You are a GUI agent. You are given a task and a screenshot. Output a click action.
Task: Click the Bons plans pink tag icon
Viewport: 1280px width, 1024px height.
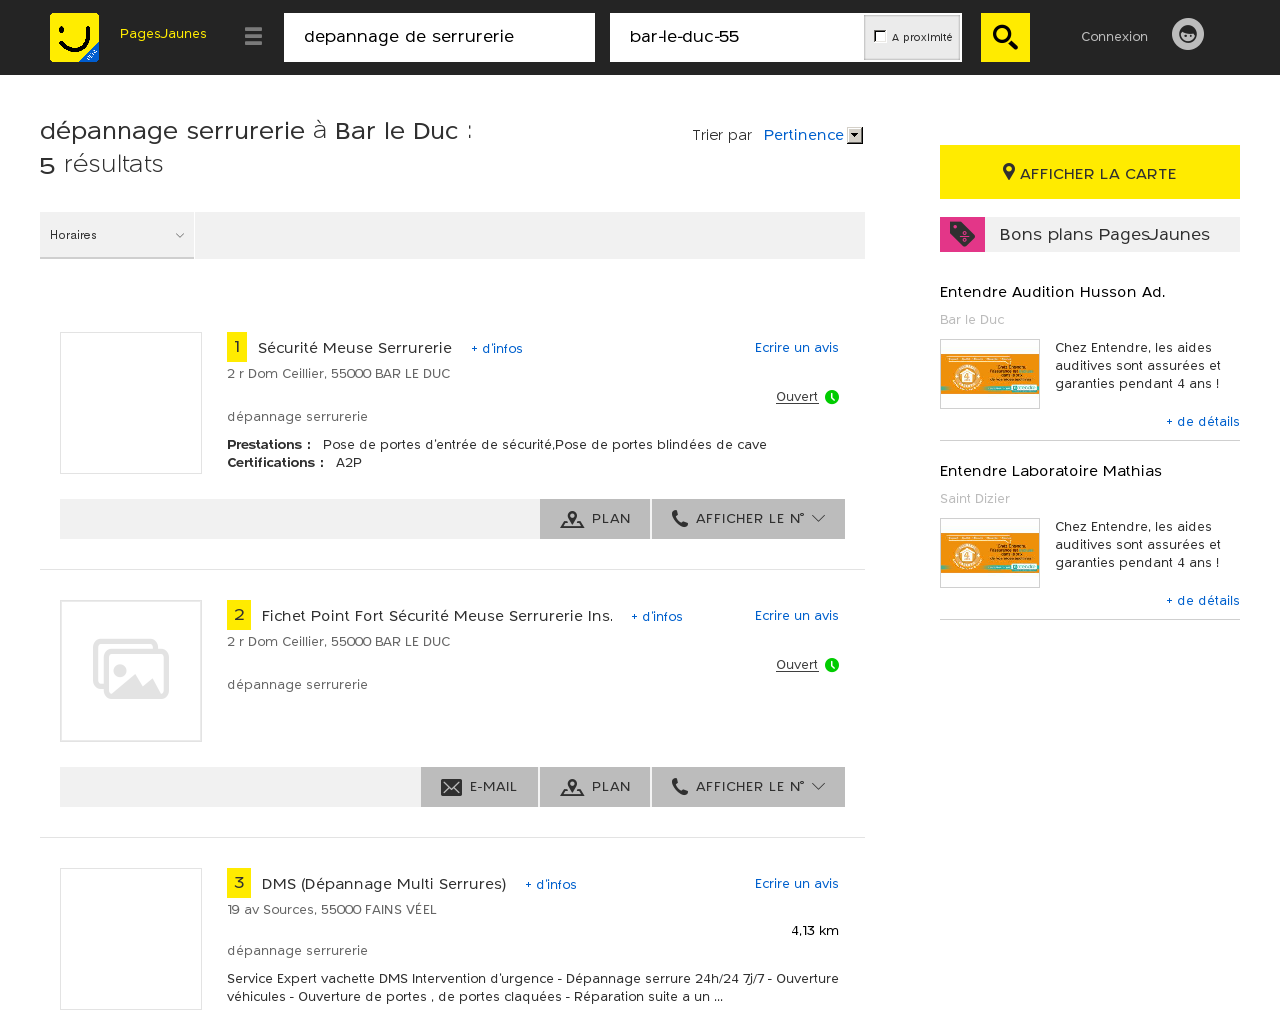click(x=962, y=234)
